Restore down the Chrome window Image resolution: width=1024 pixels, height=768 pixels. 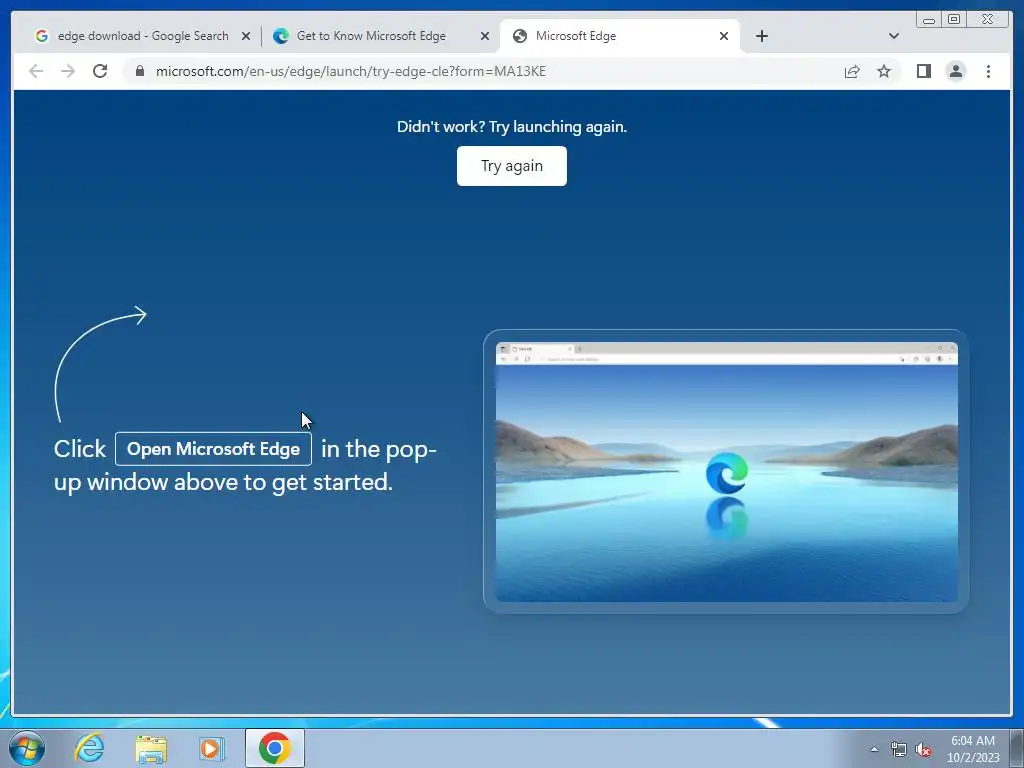tap(954, 20)
